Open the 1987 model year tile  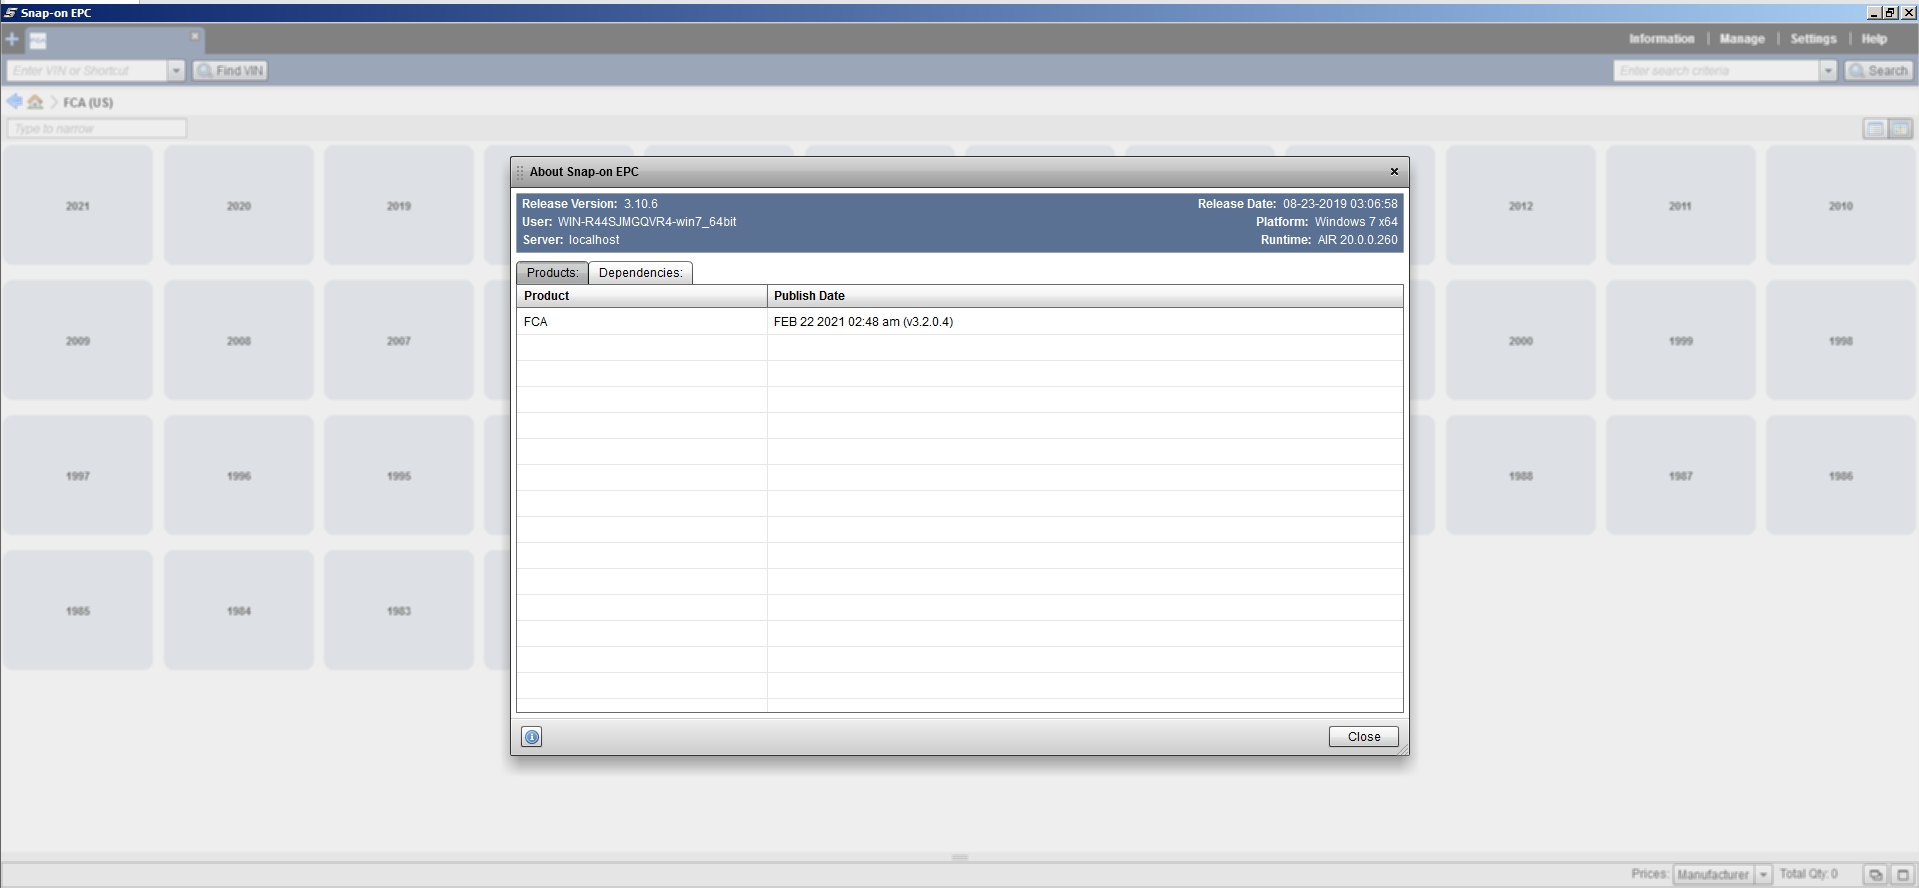click(1680, 475)
